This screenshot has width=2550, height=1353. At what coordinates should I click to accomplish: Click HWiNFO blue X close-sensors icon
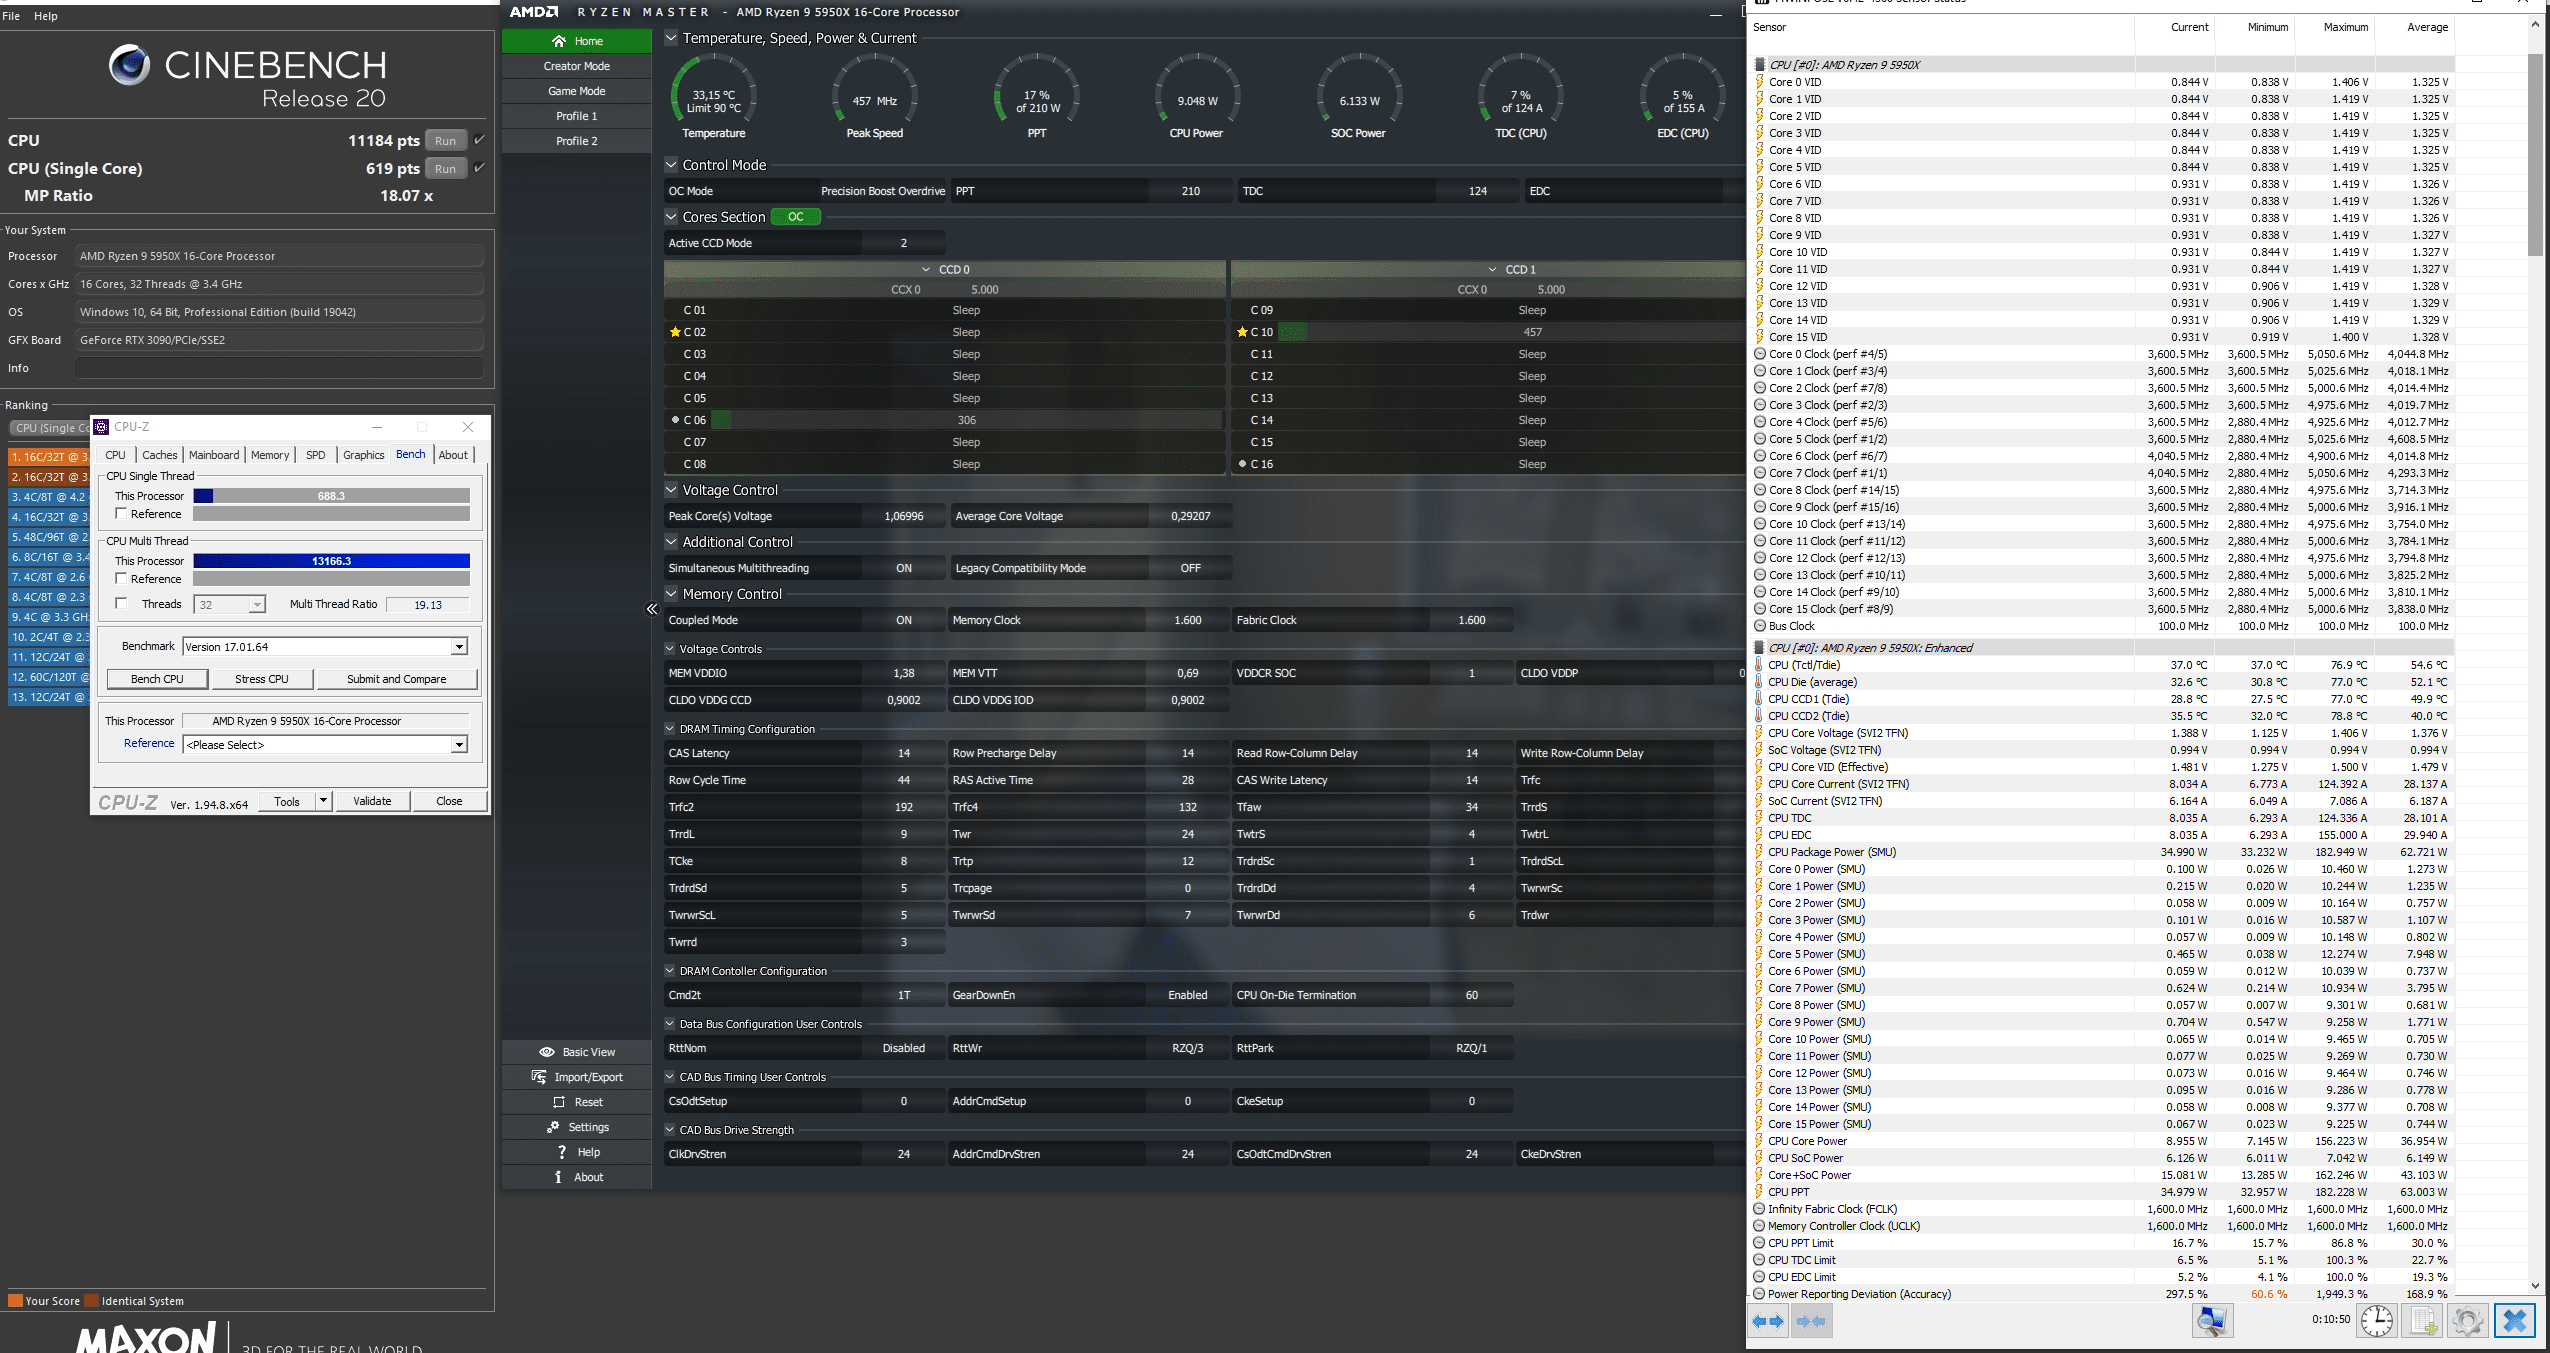[2514, 1321]
